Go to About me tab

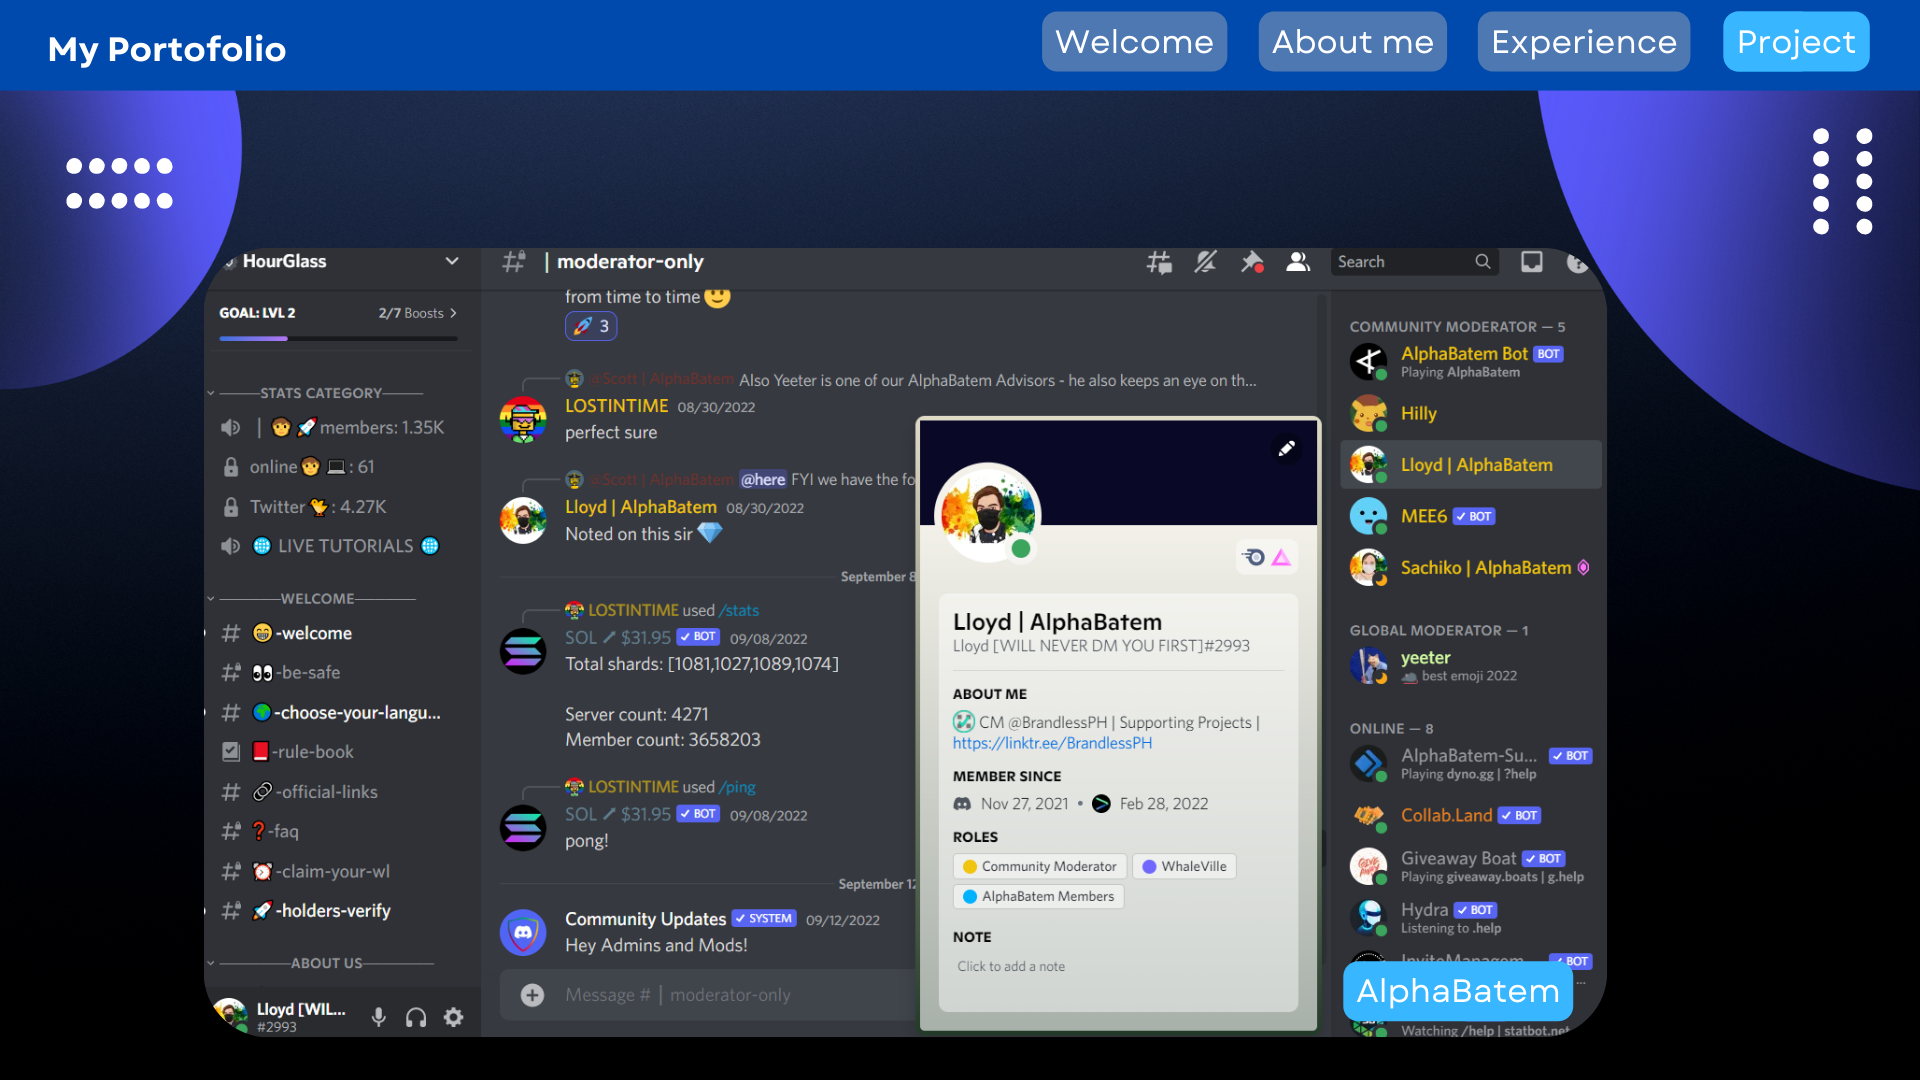tap(1352, 42)
